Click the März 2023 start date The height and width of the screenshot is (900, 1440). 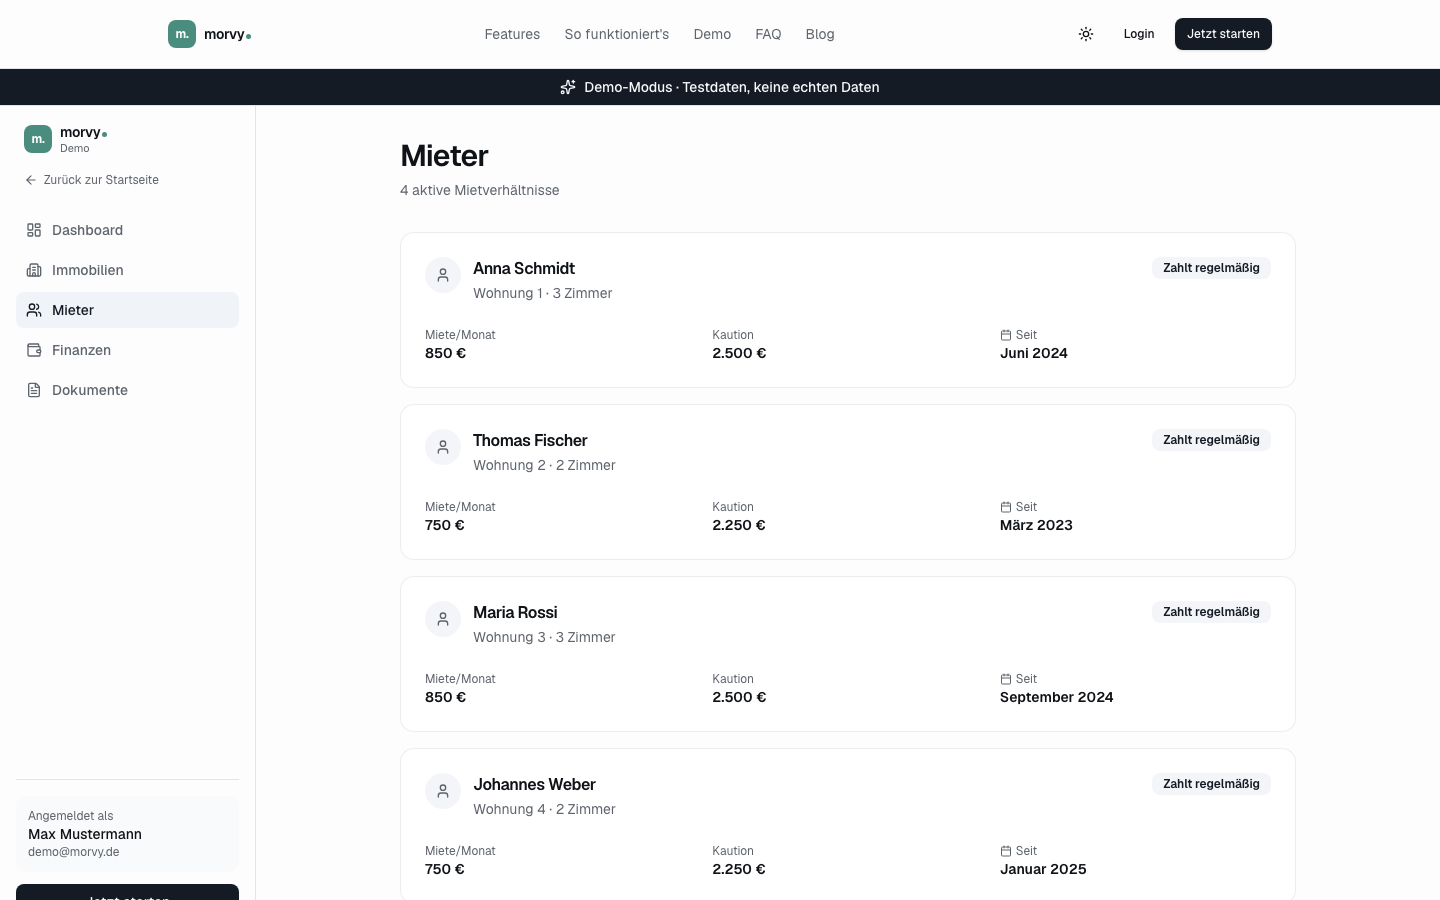pyautogui.click(x=1036, y=525)
